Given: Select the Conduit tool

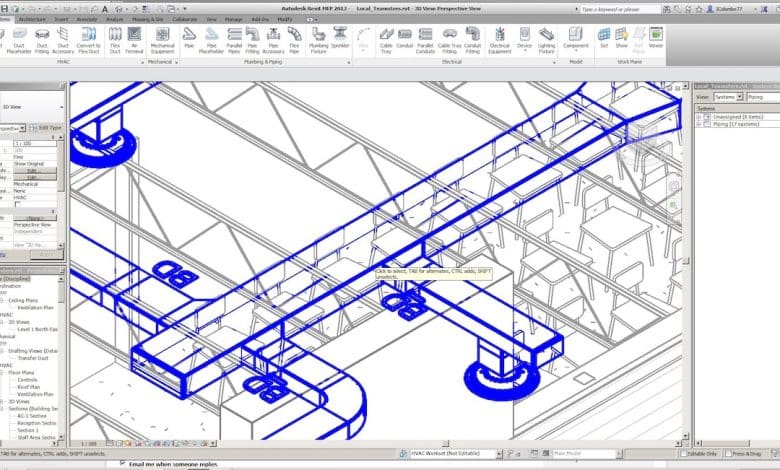Looking at the screenshot, I should click(404, 38).
